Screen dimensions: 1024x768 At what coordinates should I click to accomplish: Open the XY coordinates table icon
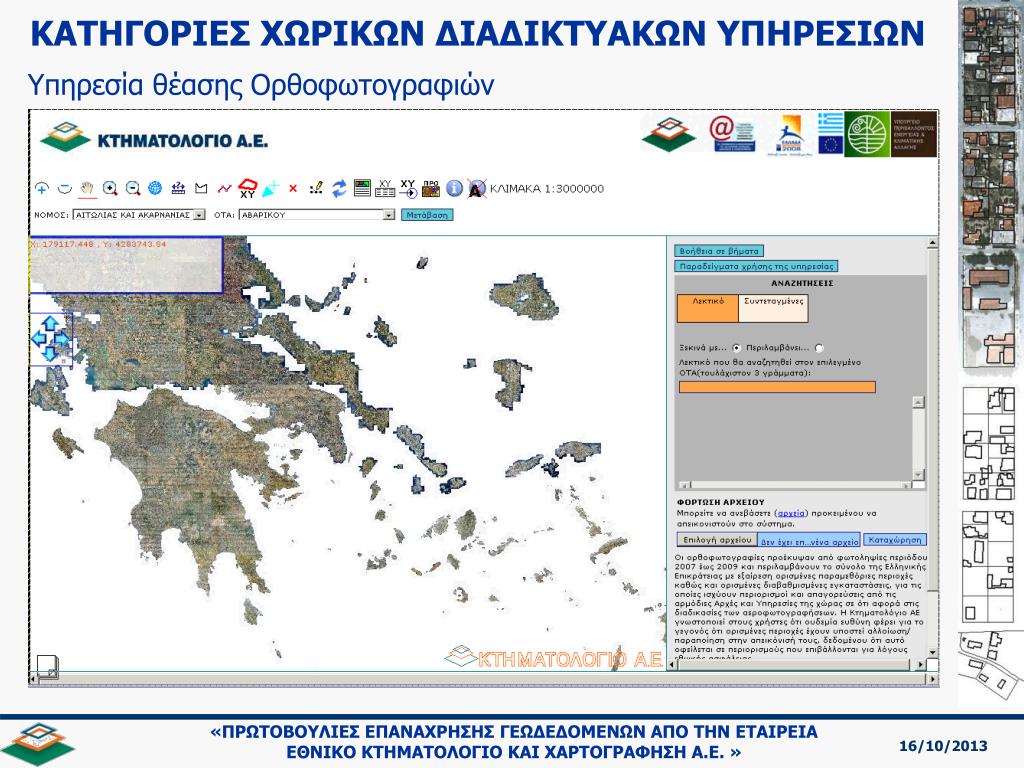pyautogui.click(x=385, y=189)
